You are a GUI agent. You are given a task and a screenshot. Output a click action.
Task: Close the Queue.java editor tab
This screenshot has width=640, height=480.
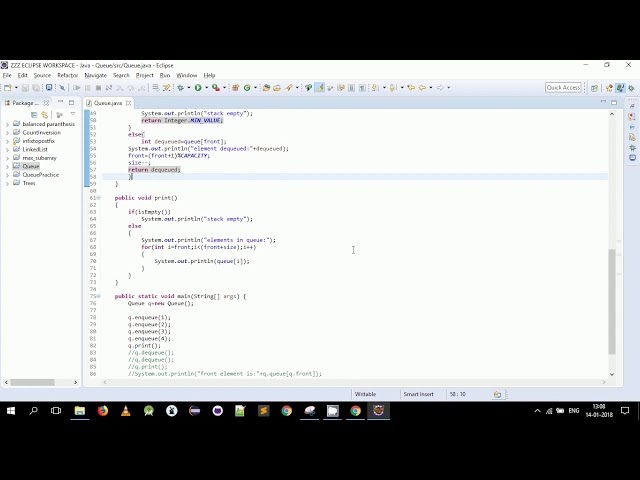129,103
